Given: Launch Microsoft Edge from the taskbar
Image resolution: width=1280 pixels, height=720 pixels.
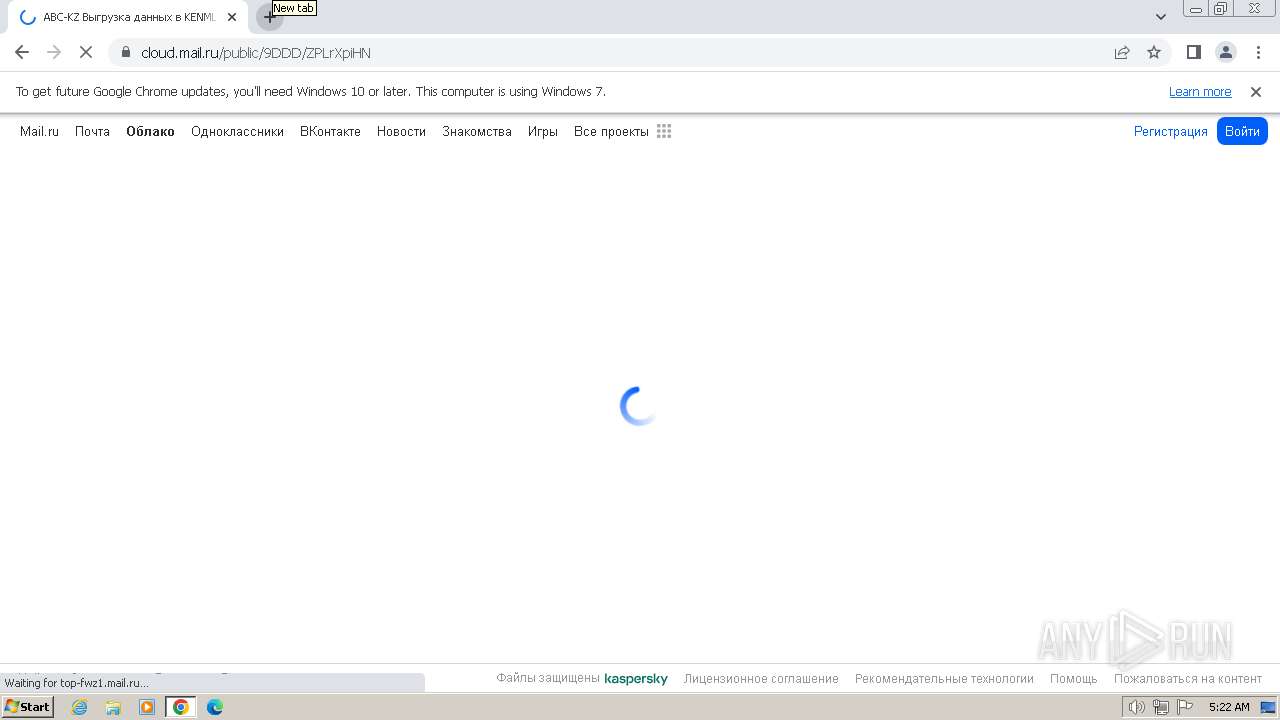Looking at the screenshot, I should (x=214, y=707).
